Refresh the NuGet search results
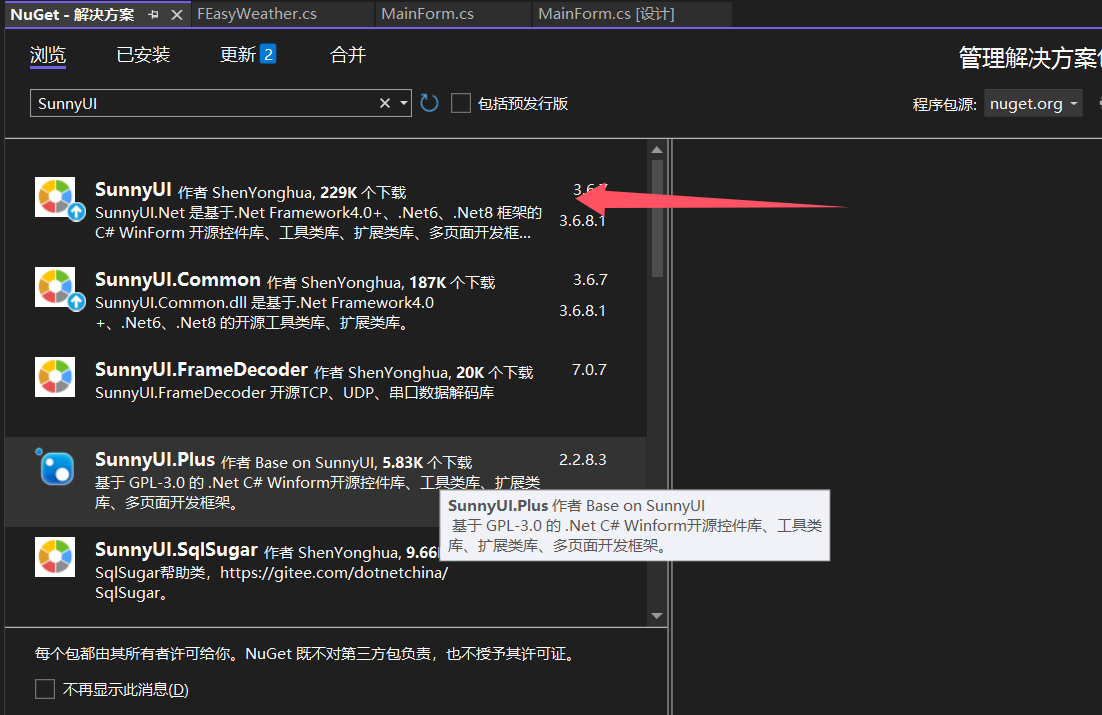 coord(429,103)
